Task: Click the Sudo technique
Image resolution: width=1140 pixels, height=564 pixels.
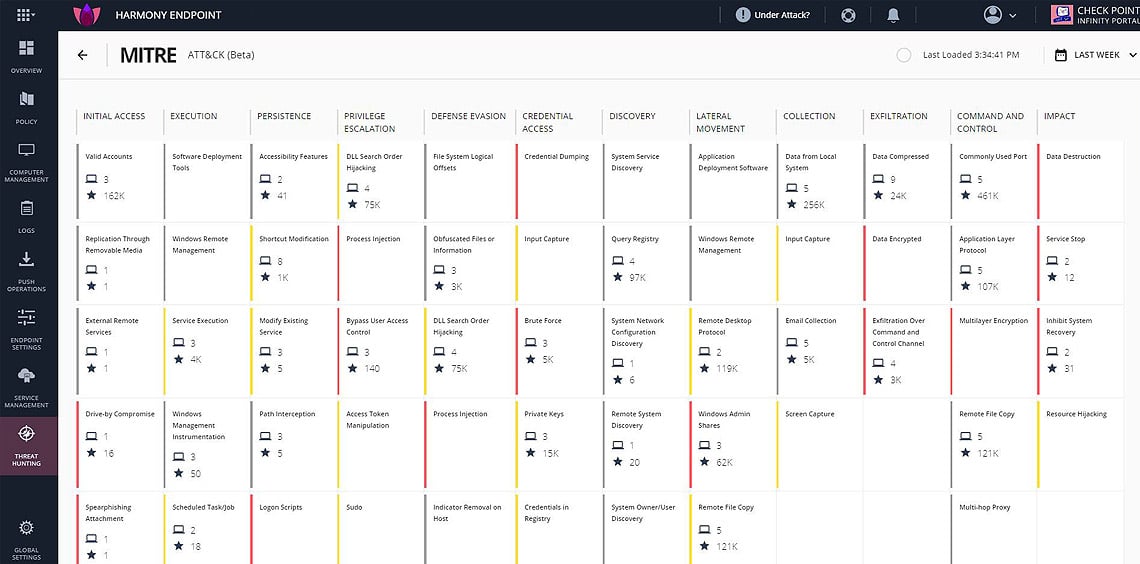Action: coord(380,530)
